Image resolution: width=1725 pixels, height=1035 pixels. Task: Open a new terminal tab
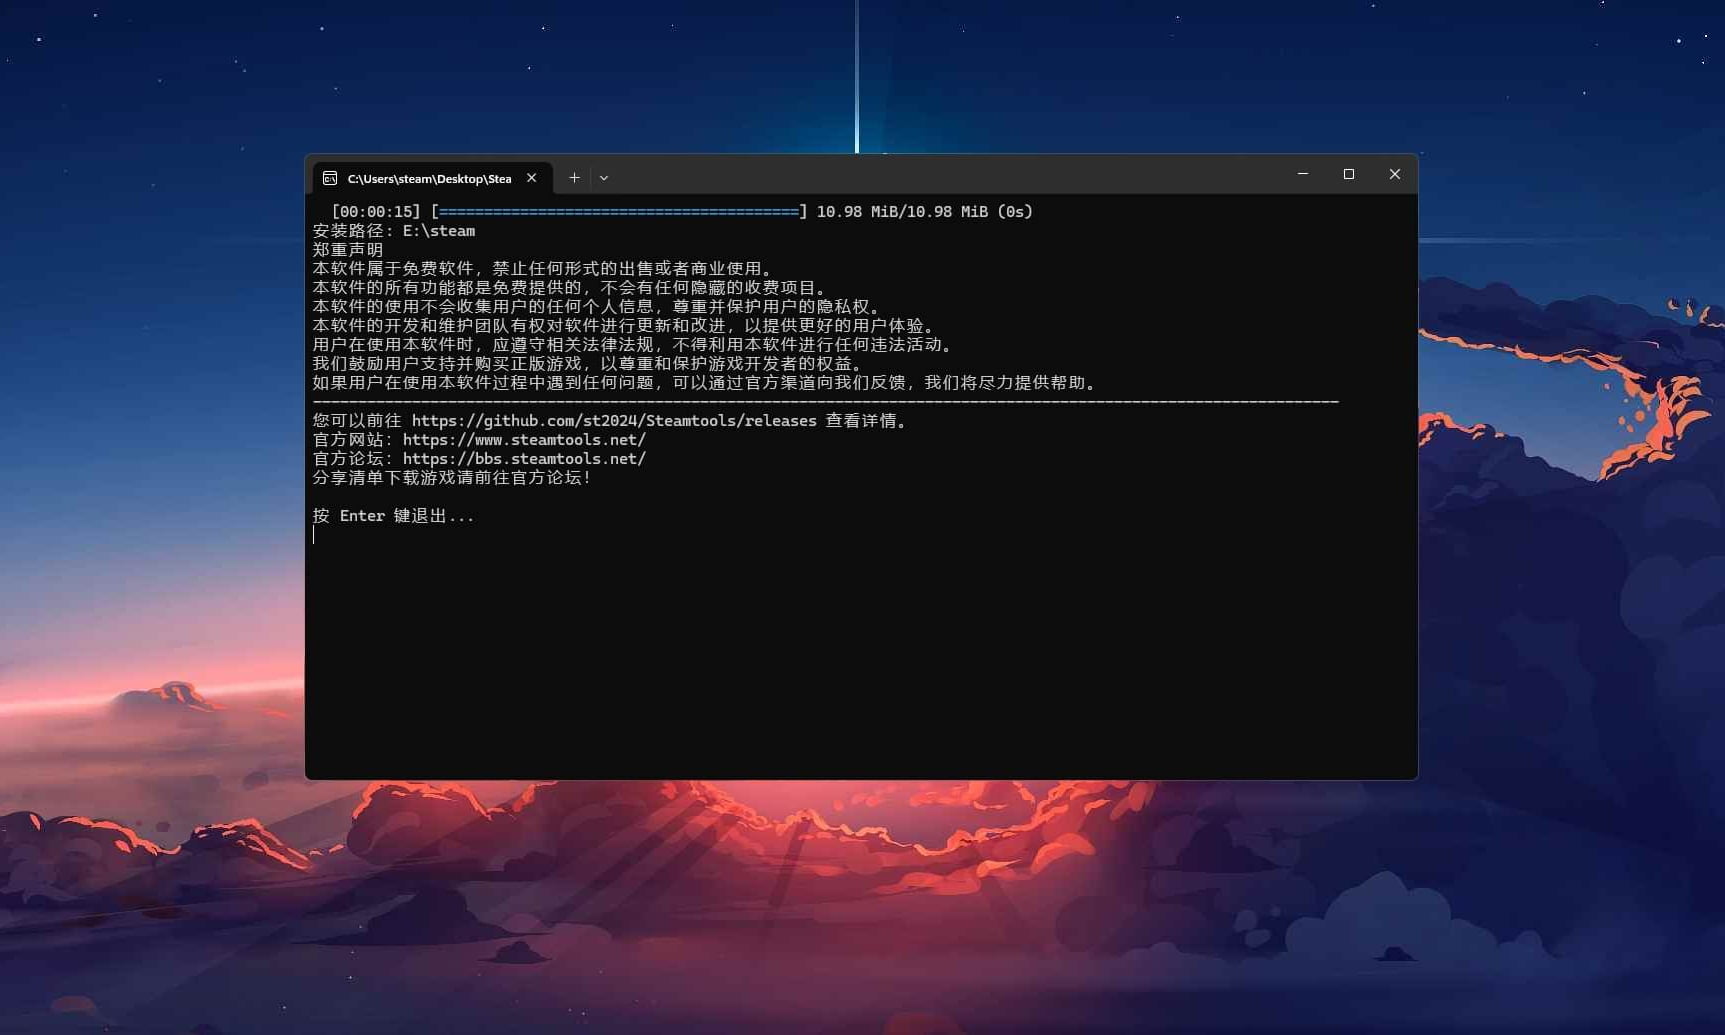click(x=574, y=178)
